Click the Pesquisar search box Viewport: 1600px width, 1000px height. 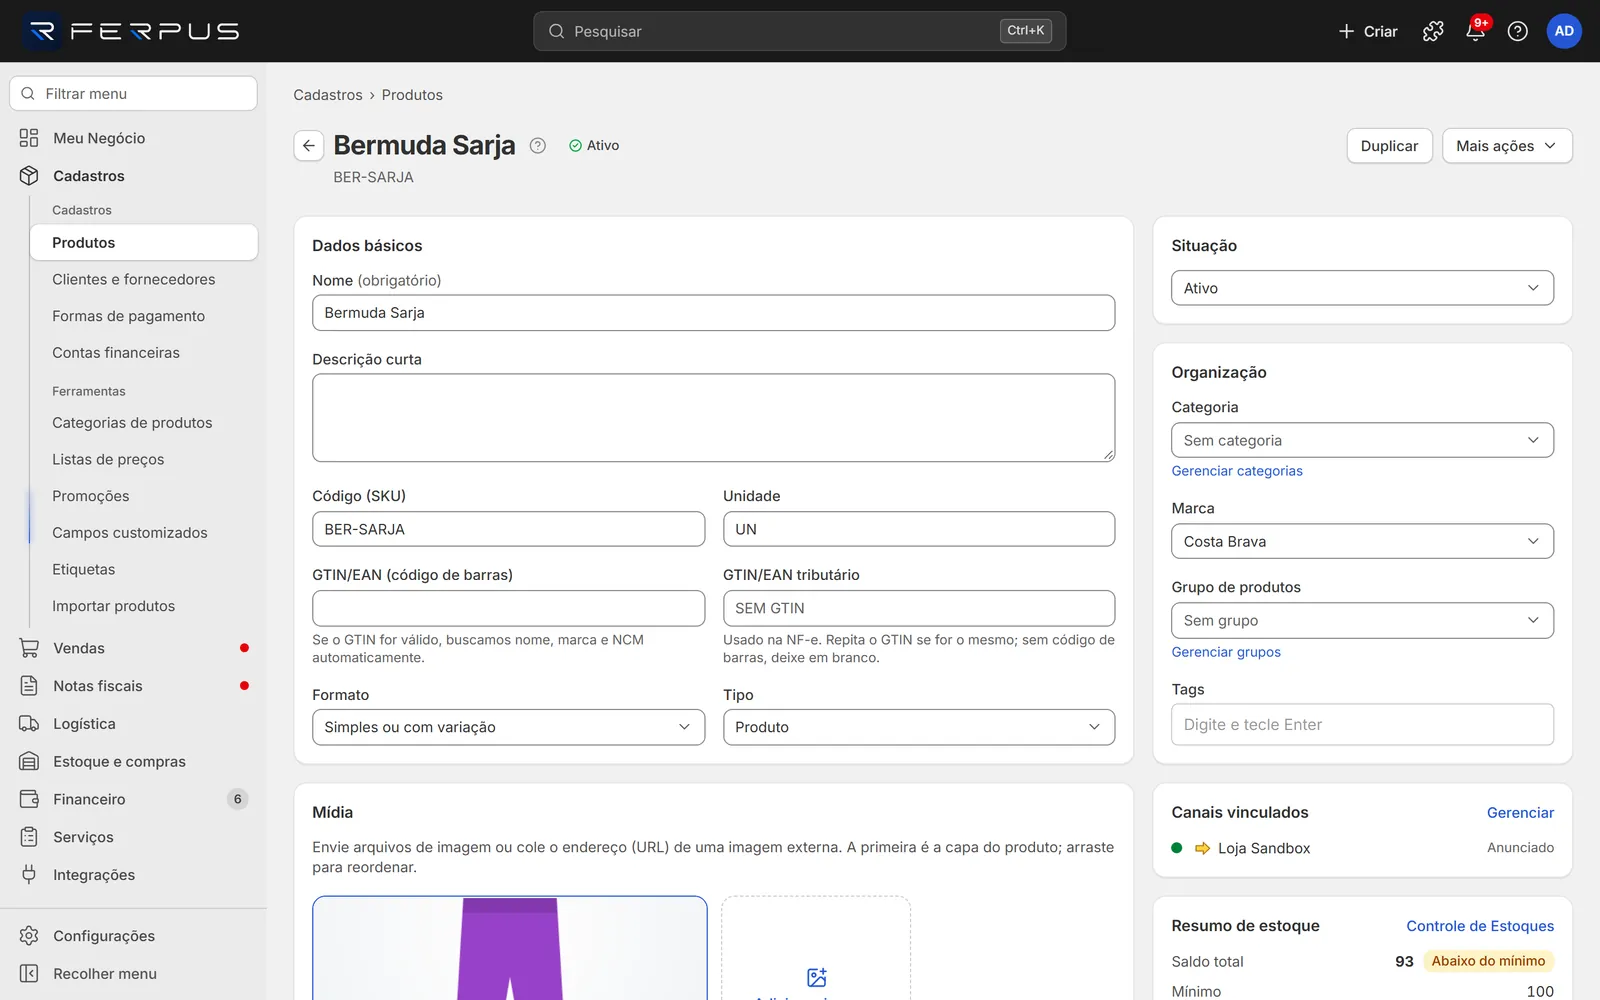coord(799,31)
